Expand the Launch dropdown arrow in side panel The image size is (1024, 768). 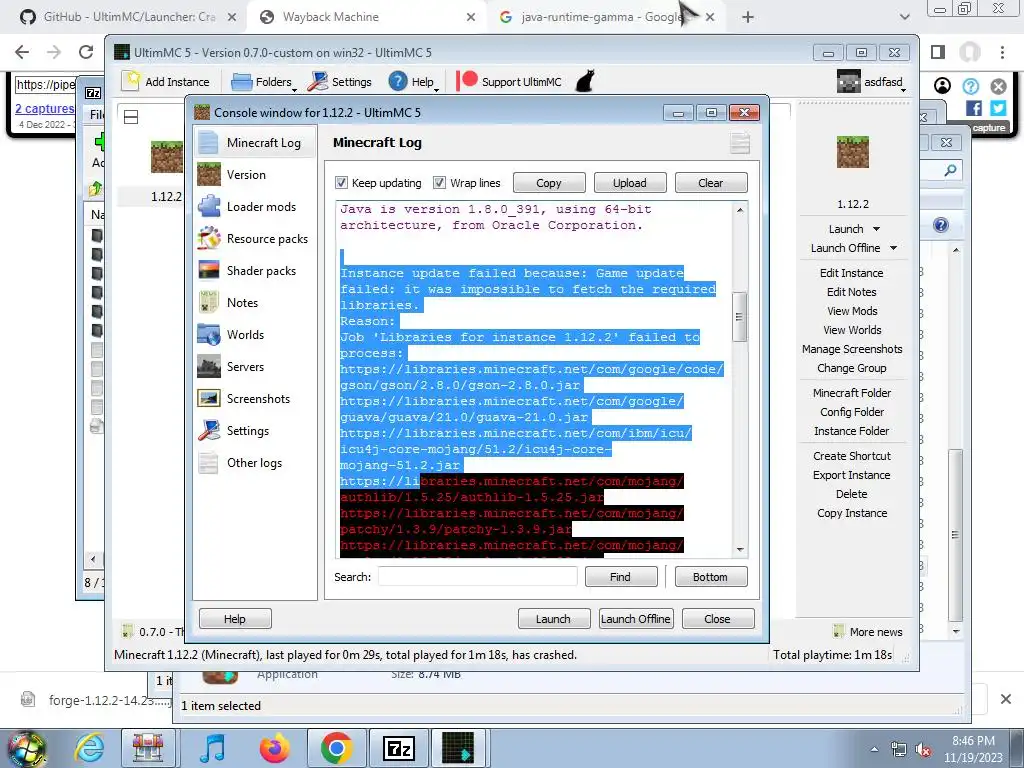(876, 229)
